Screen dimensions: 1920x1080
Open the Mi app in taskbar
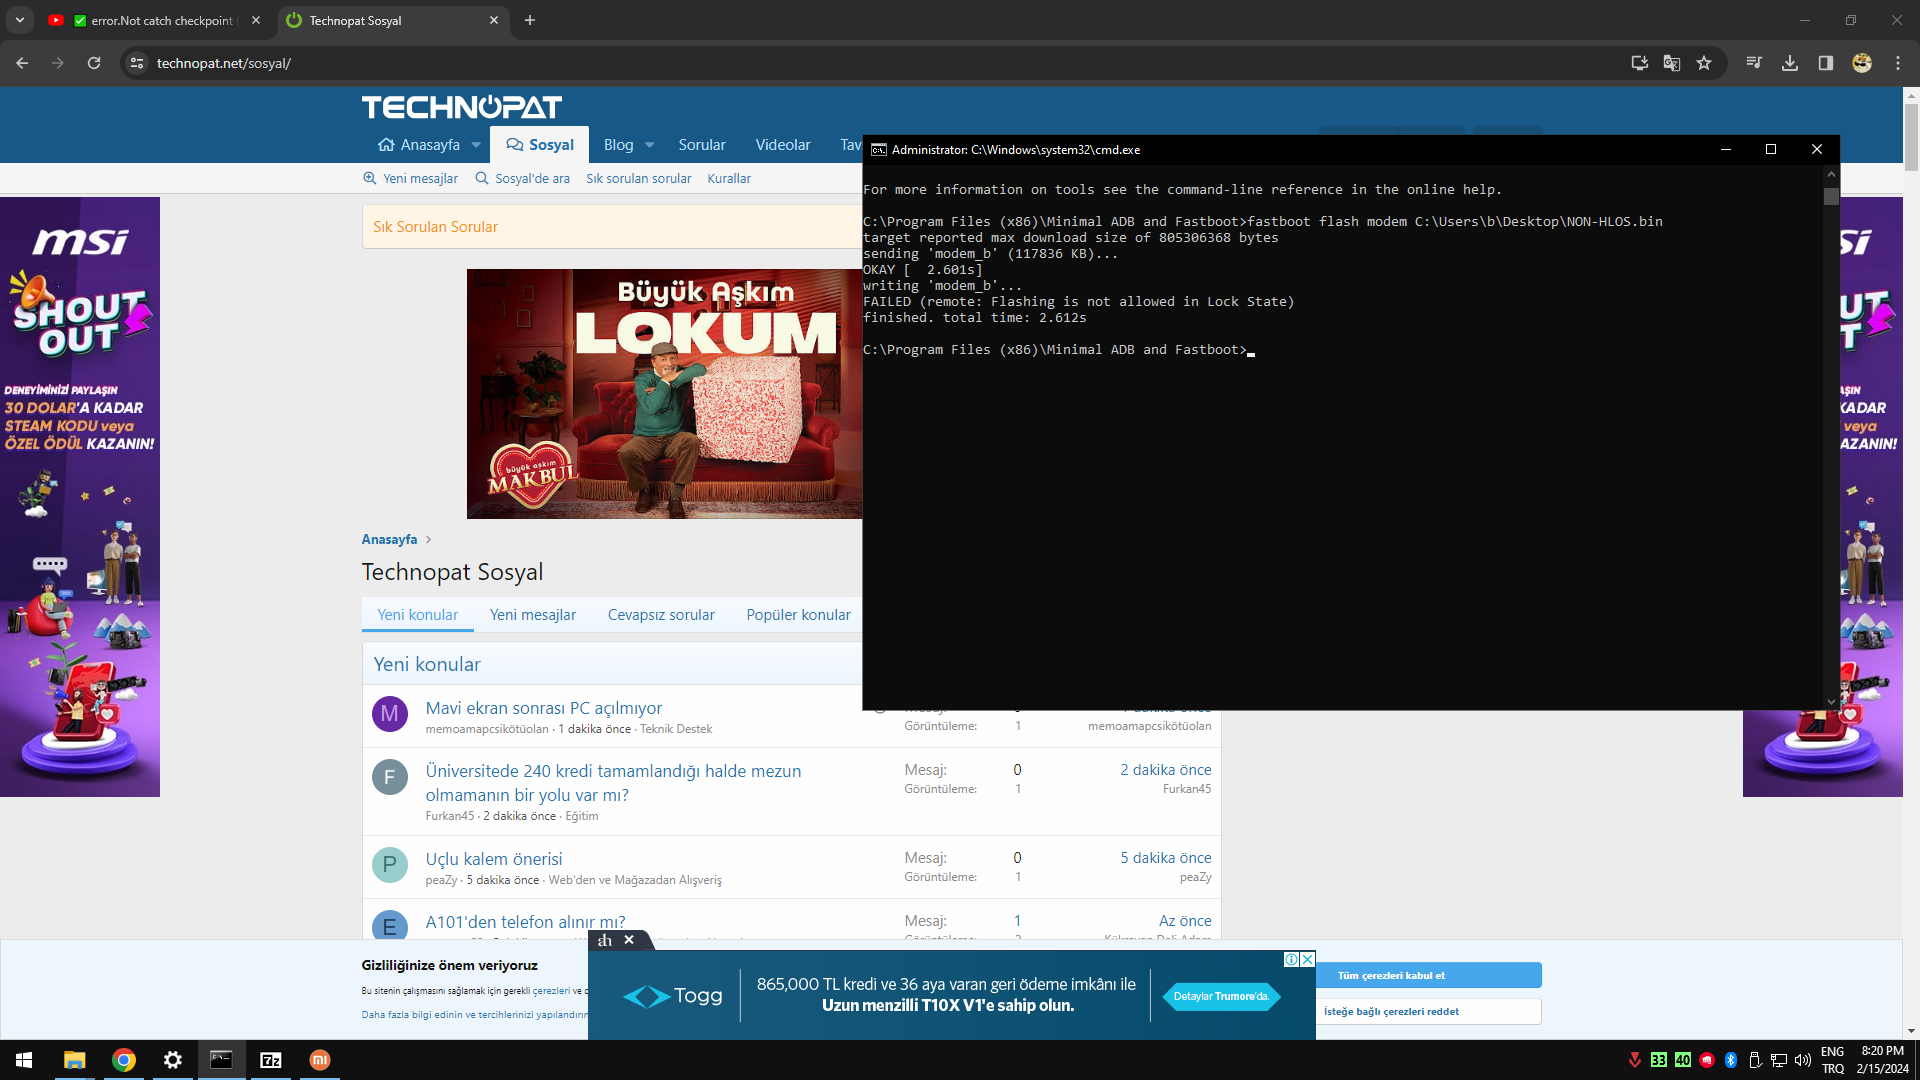pos(320,1060)
